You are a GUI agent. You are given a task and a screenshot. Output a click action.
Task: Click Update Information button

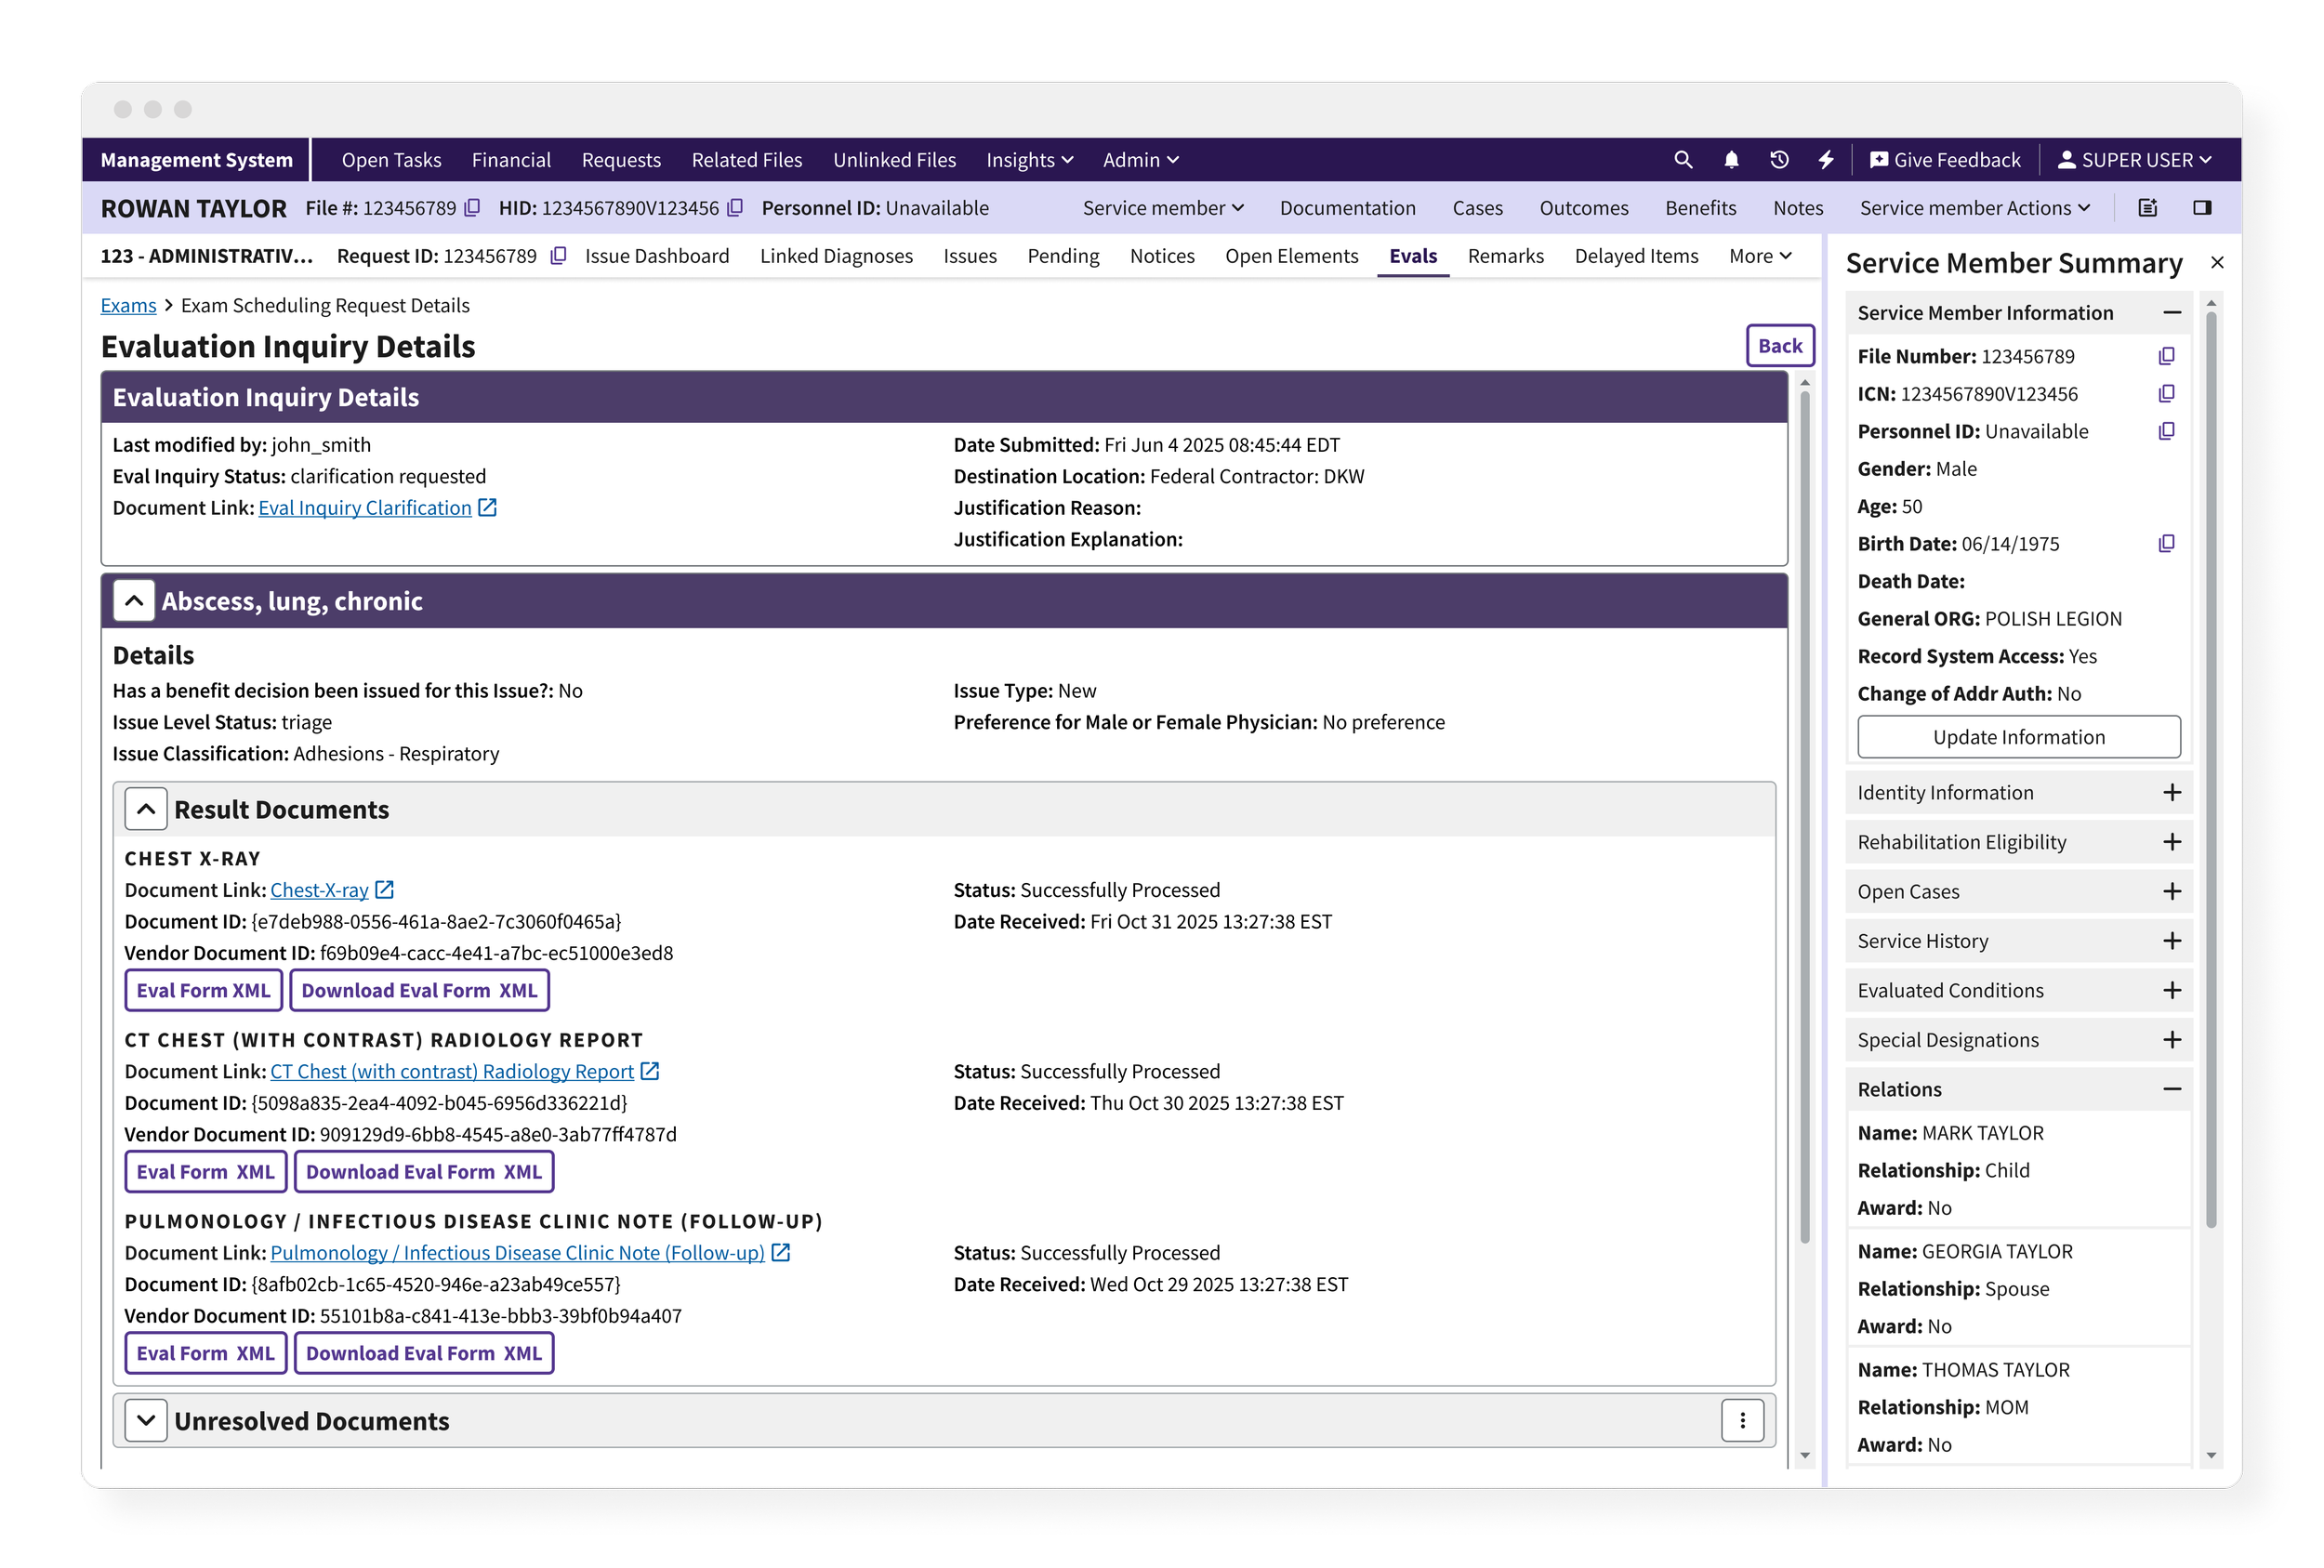tap(2018, 737)
